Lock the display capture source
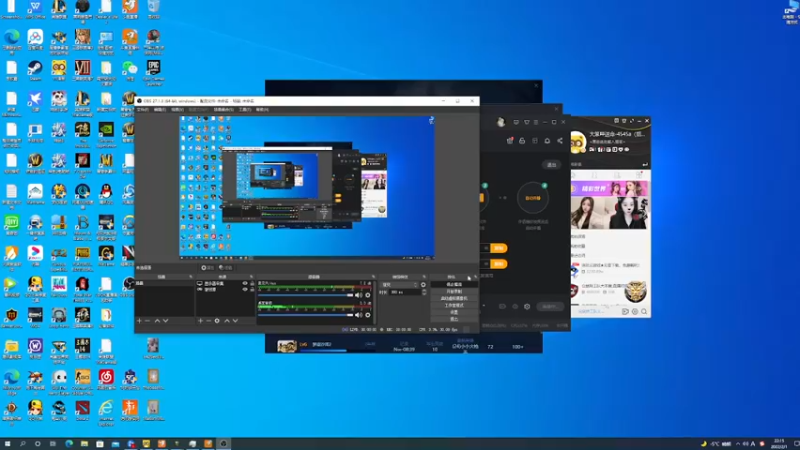The image size is (800, 450). pyautogui.click(x=252, y=284)
